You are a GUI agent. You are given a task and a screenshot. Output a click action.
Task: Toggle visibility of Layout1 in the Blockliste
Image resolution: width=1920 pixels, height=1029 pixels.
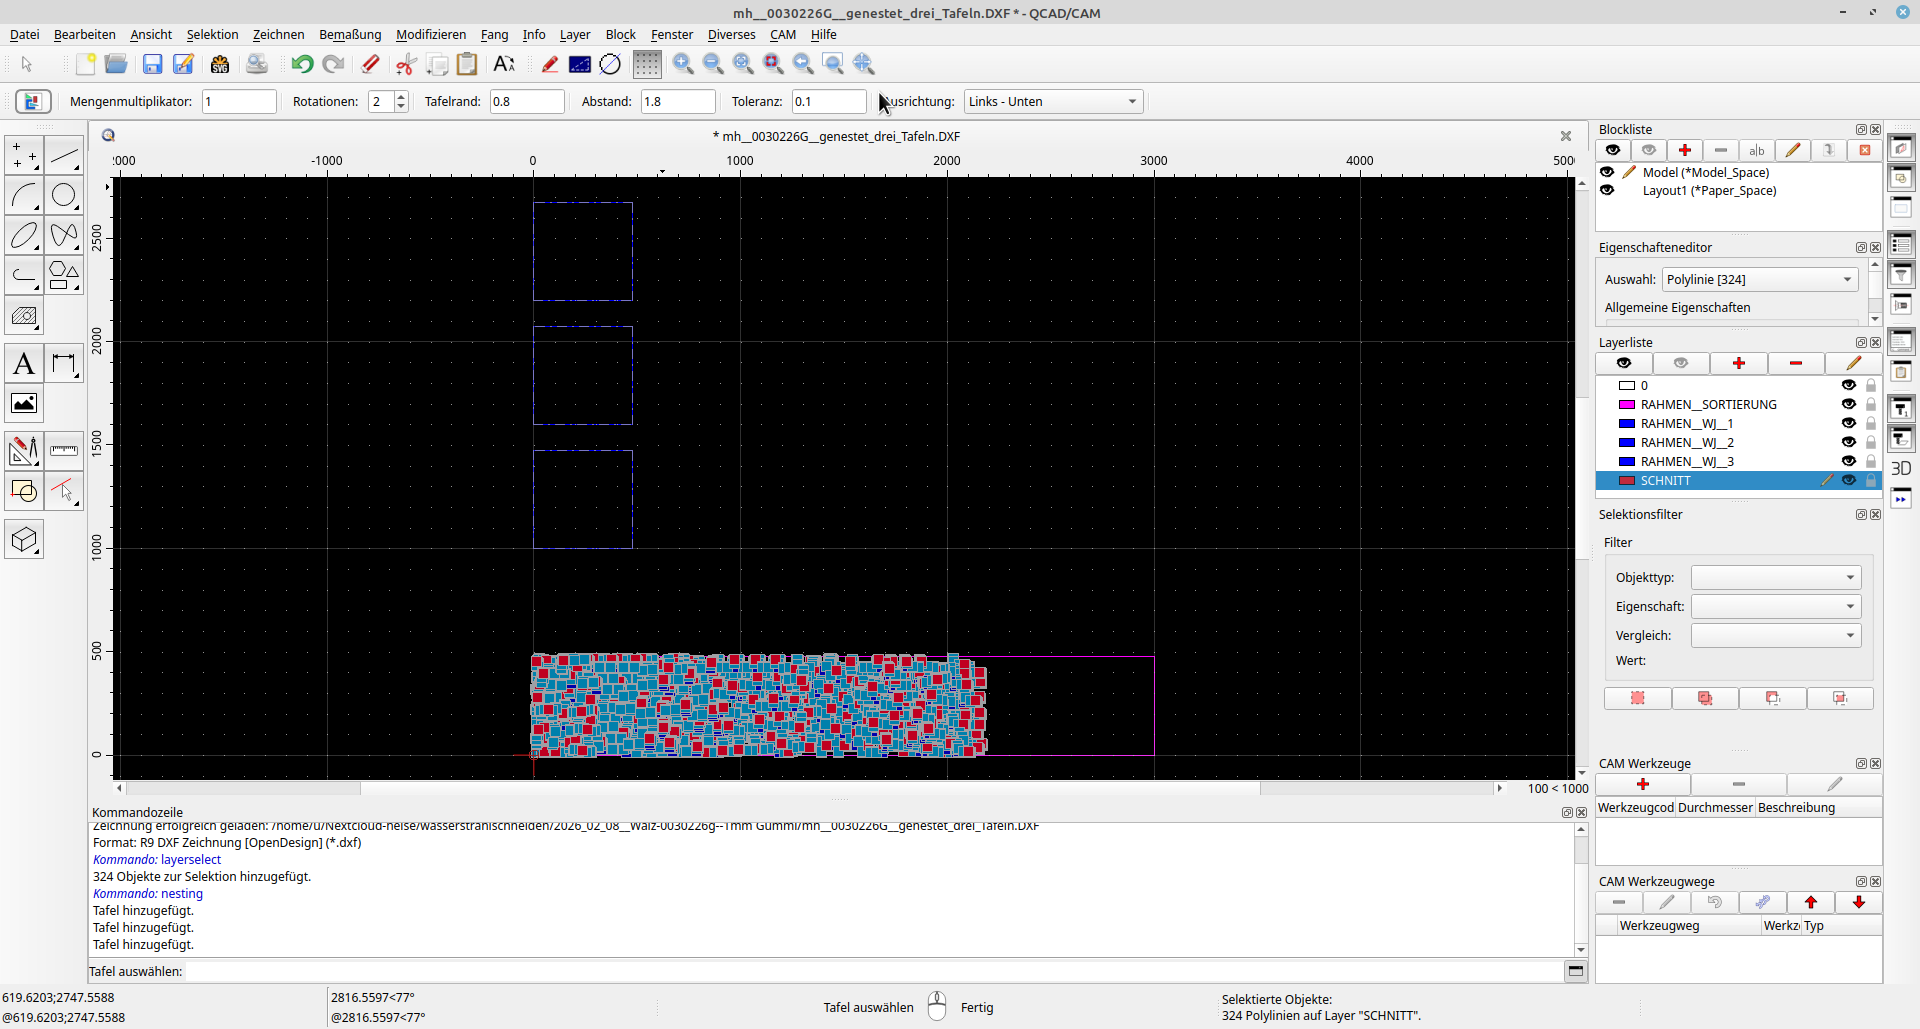(x=1608, y=190)
